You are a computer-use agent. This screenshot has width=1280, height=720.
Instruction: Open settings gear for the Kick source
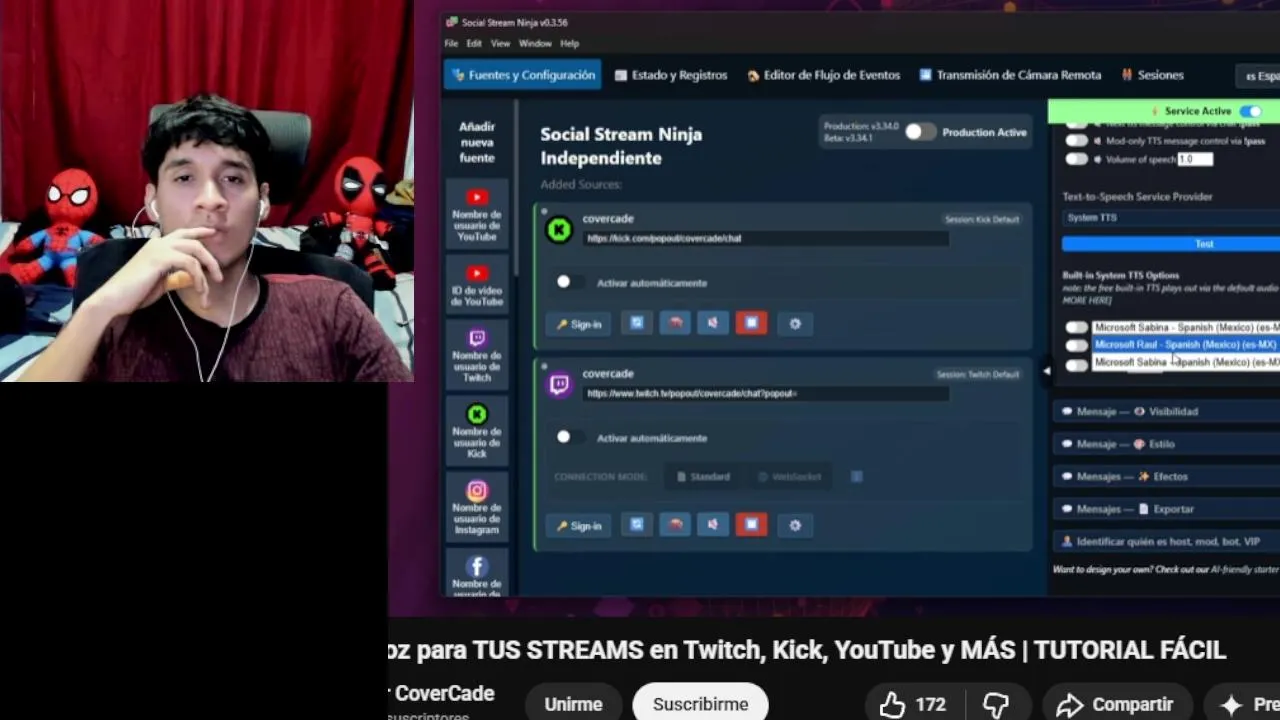[795, 324]
